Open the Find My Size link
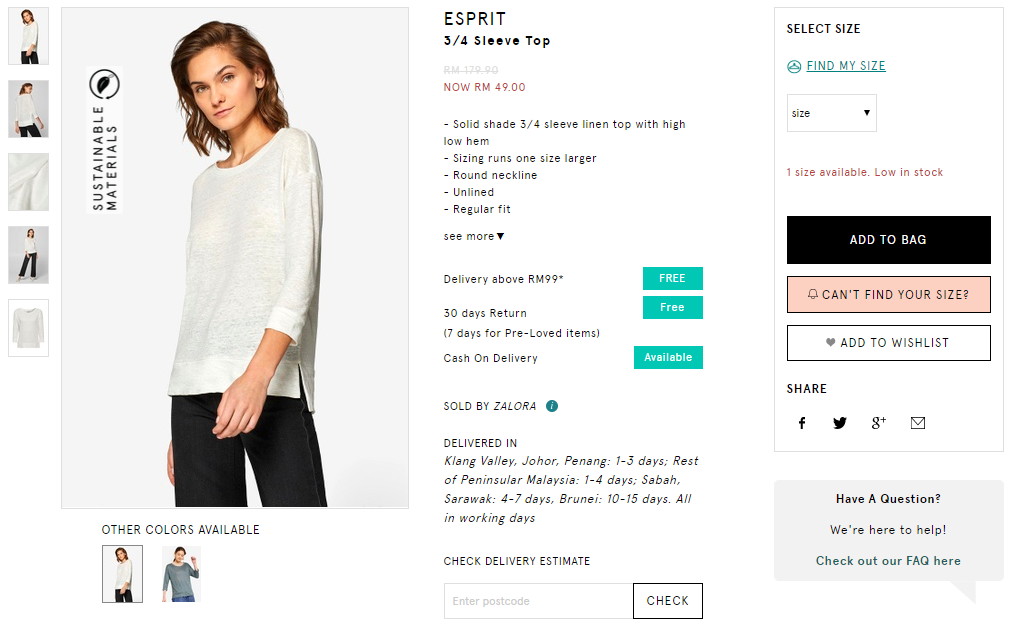1013x633 pixels. 846,66
